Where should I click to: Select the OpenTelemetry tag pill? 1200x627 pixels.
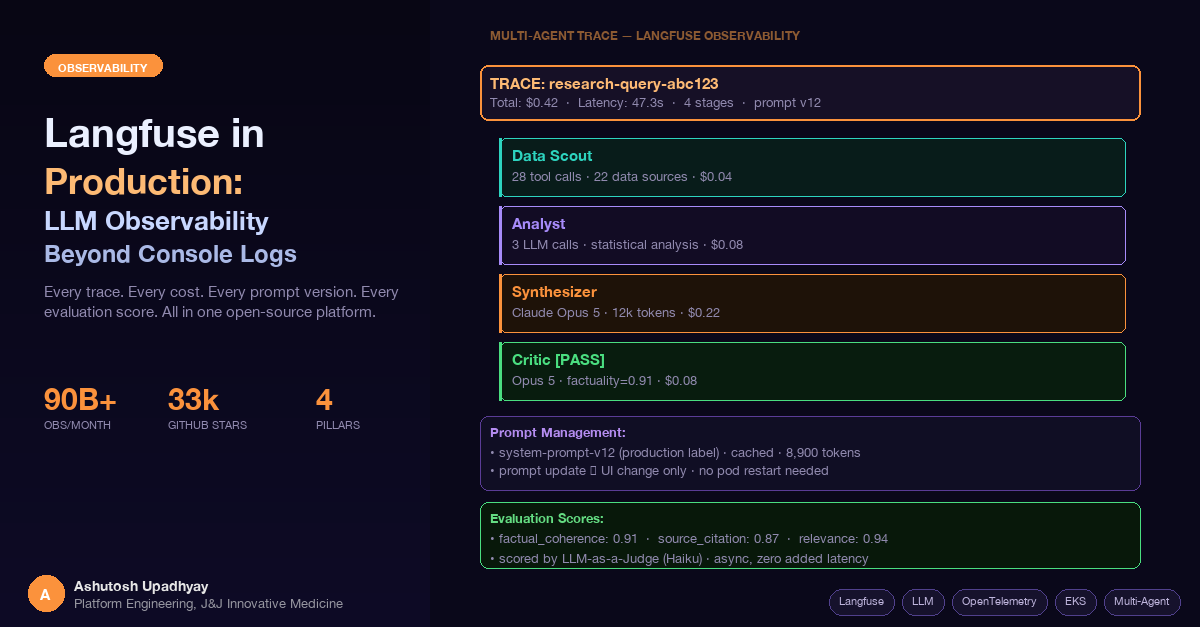click(x=999, y=602)
